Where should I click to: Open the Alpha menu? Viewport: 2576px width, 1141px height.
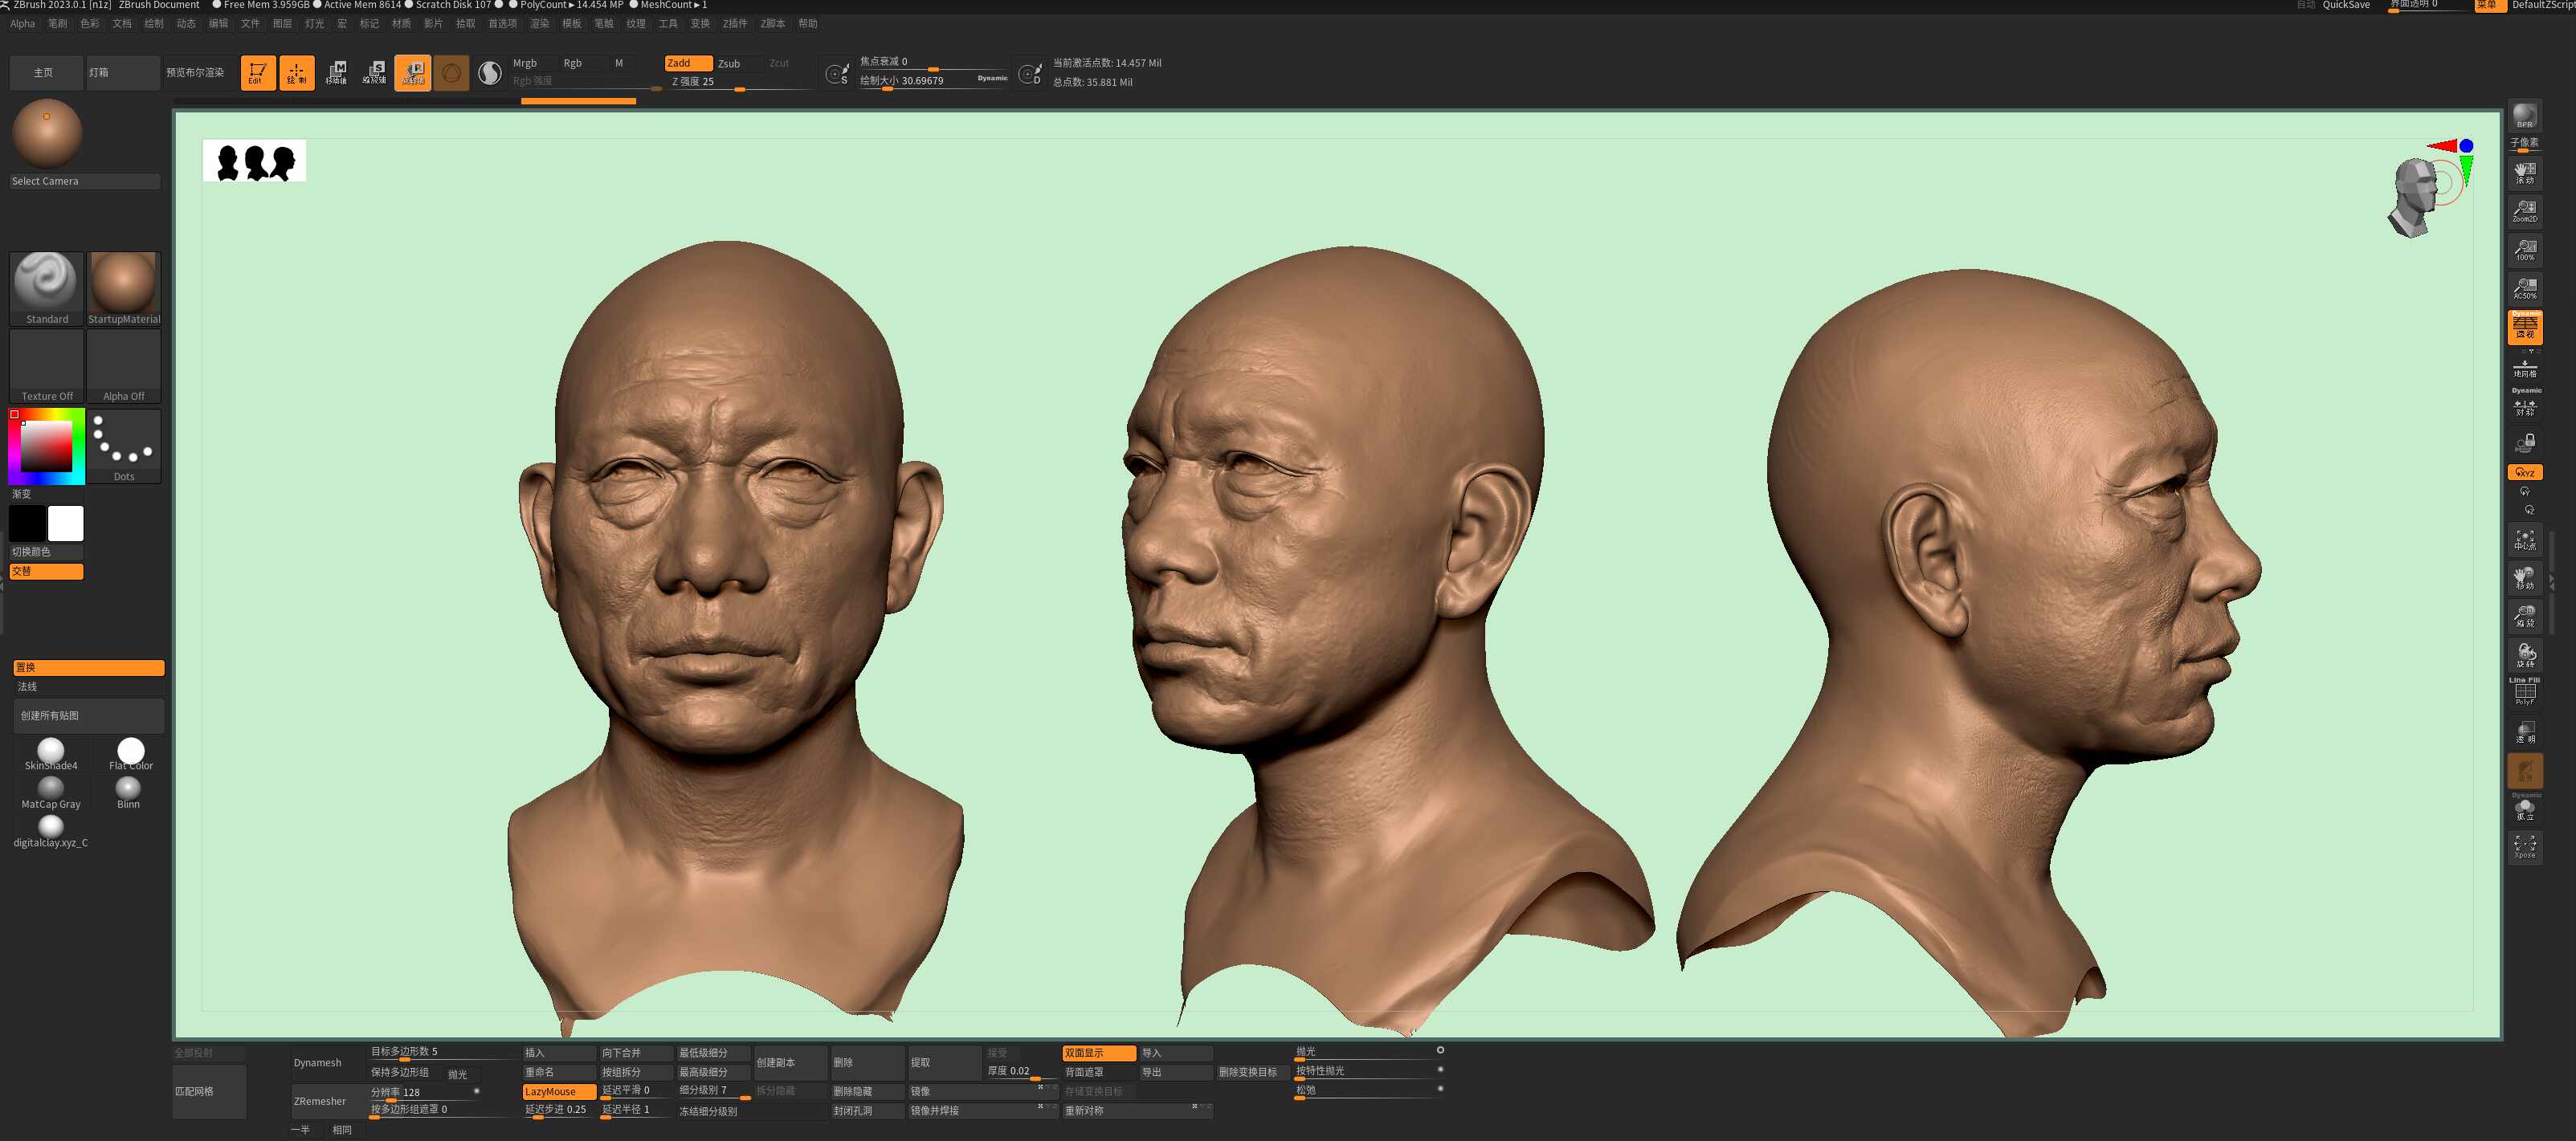pos(22,23)
